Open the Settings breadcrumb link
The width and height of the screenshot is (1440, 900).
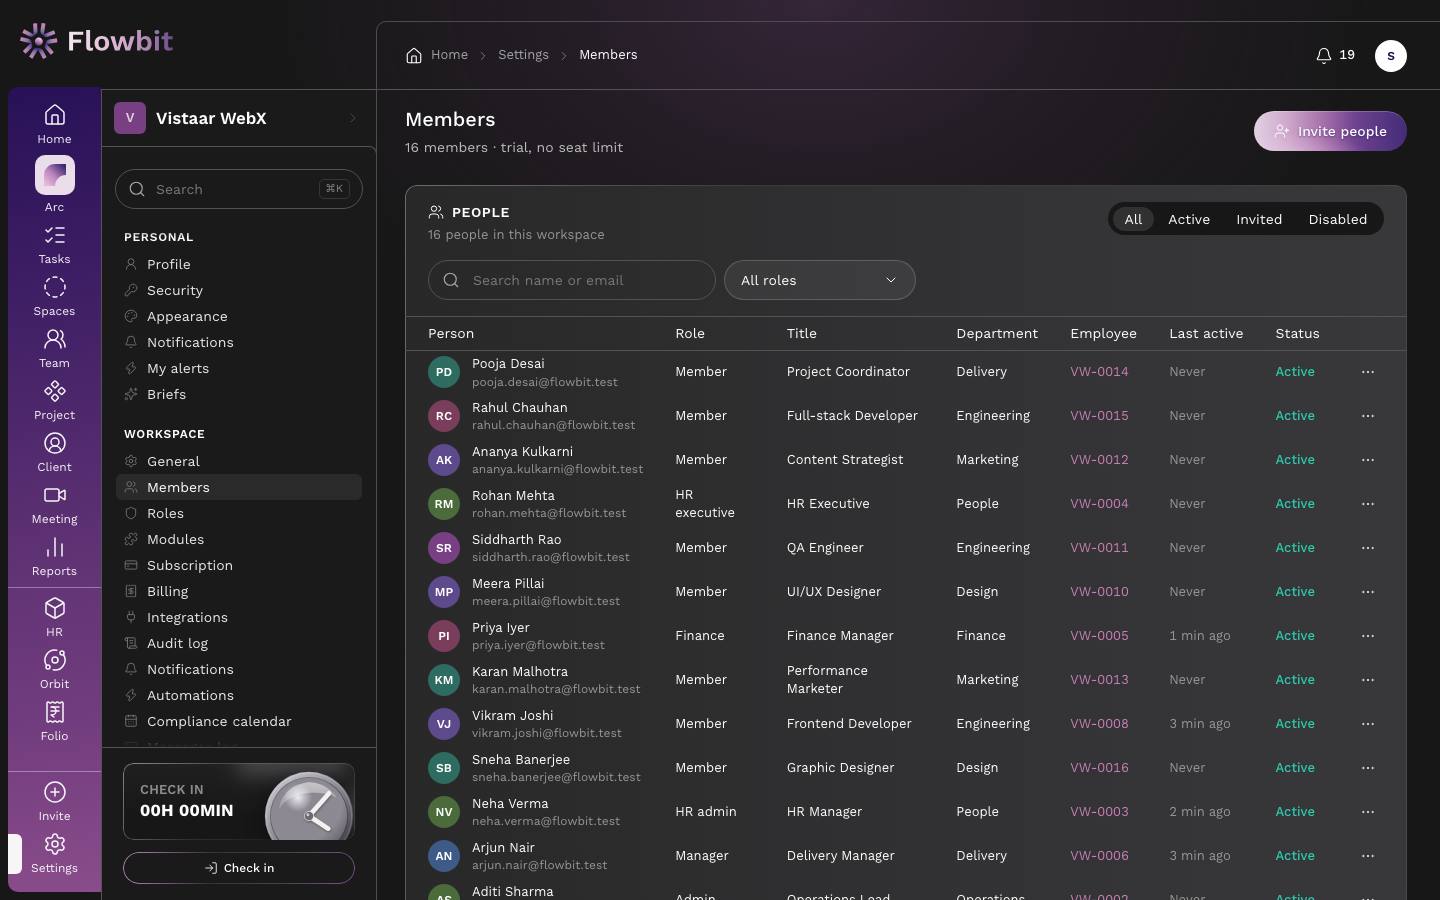pos(523,55)
